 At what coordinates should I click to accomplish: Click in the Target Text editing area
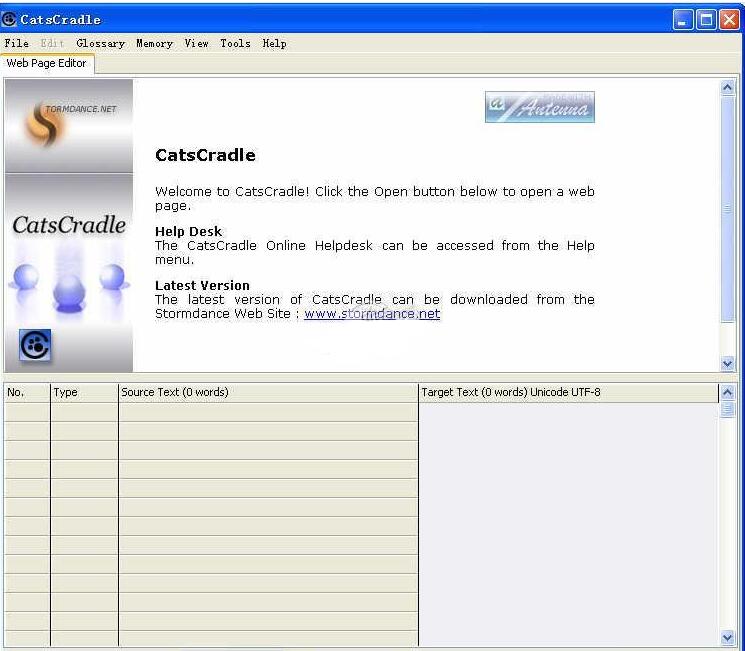pos(569,524)
